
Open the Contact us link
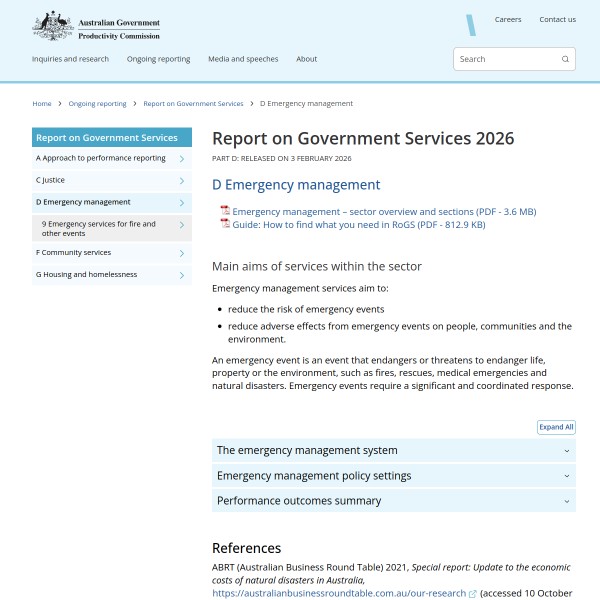[x=557, y=19]
